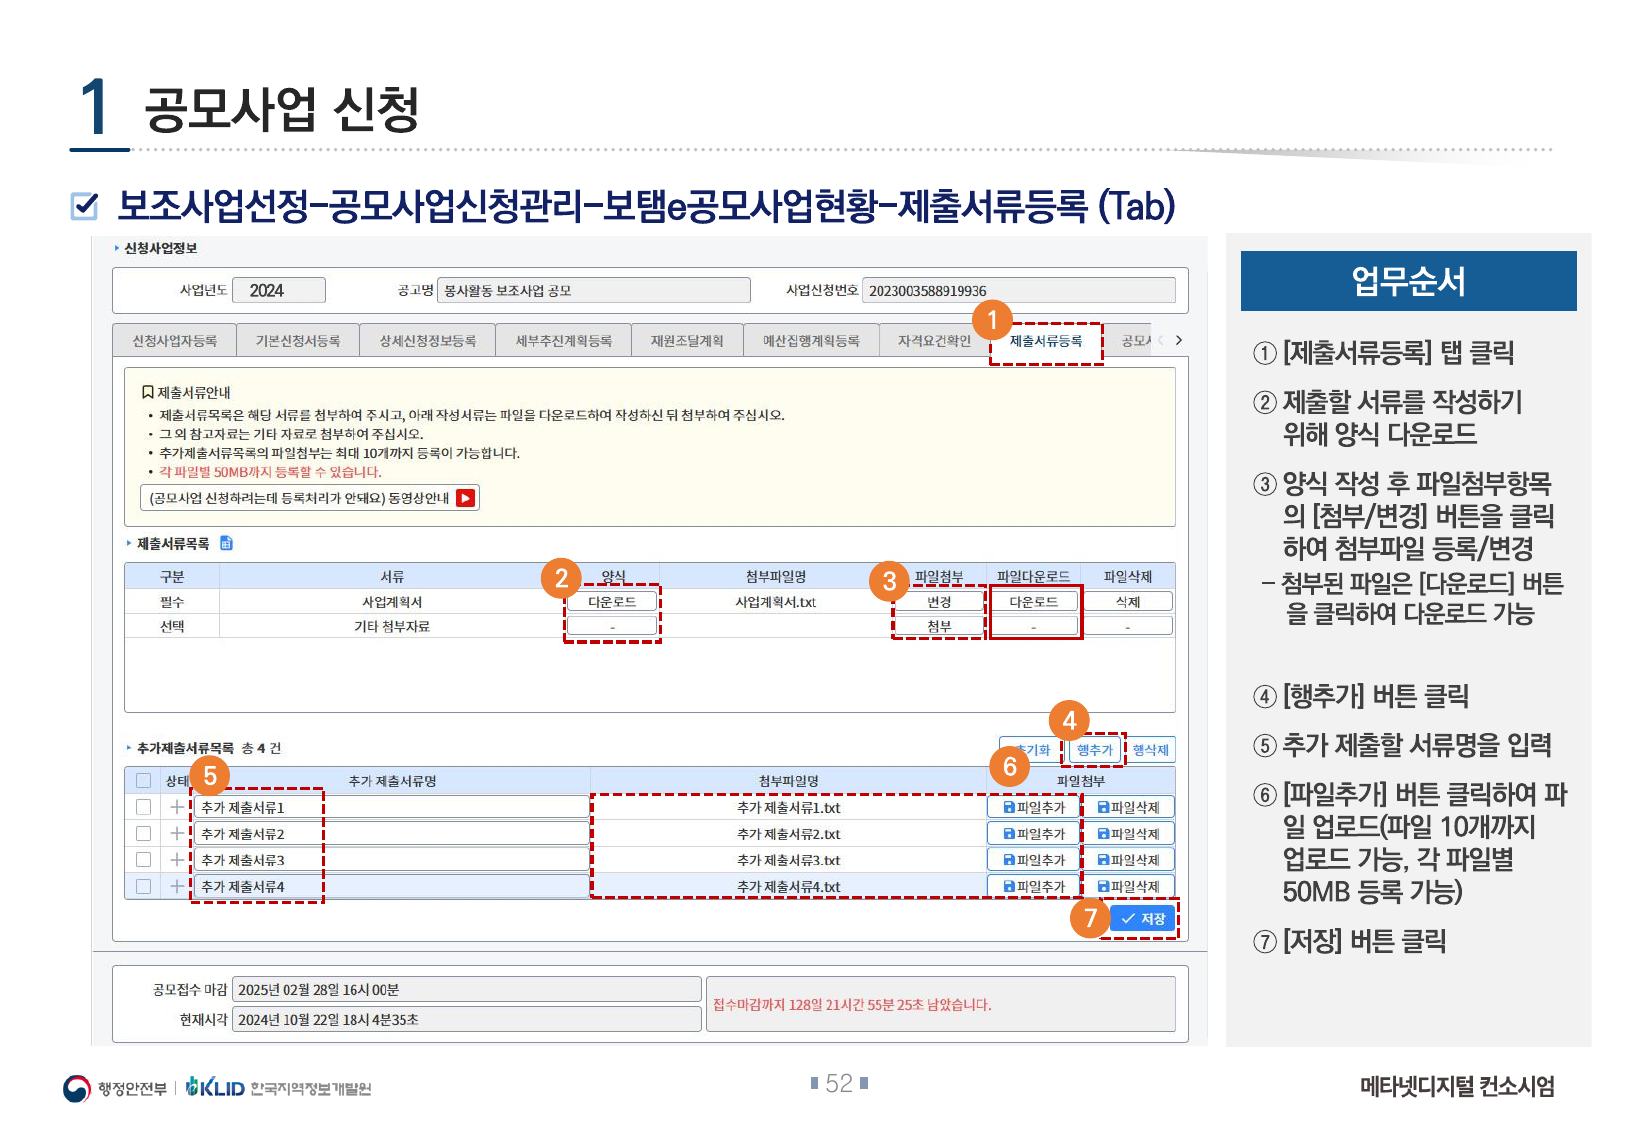
Task: Click the 다운로드 button in the 양식 column for 사업계획서
Action: [611, 602]
